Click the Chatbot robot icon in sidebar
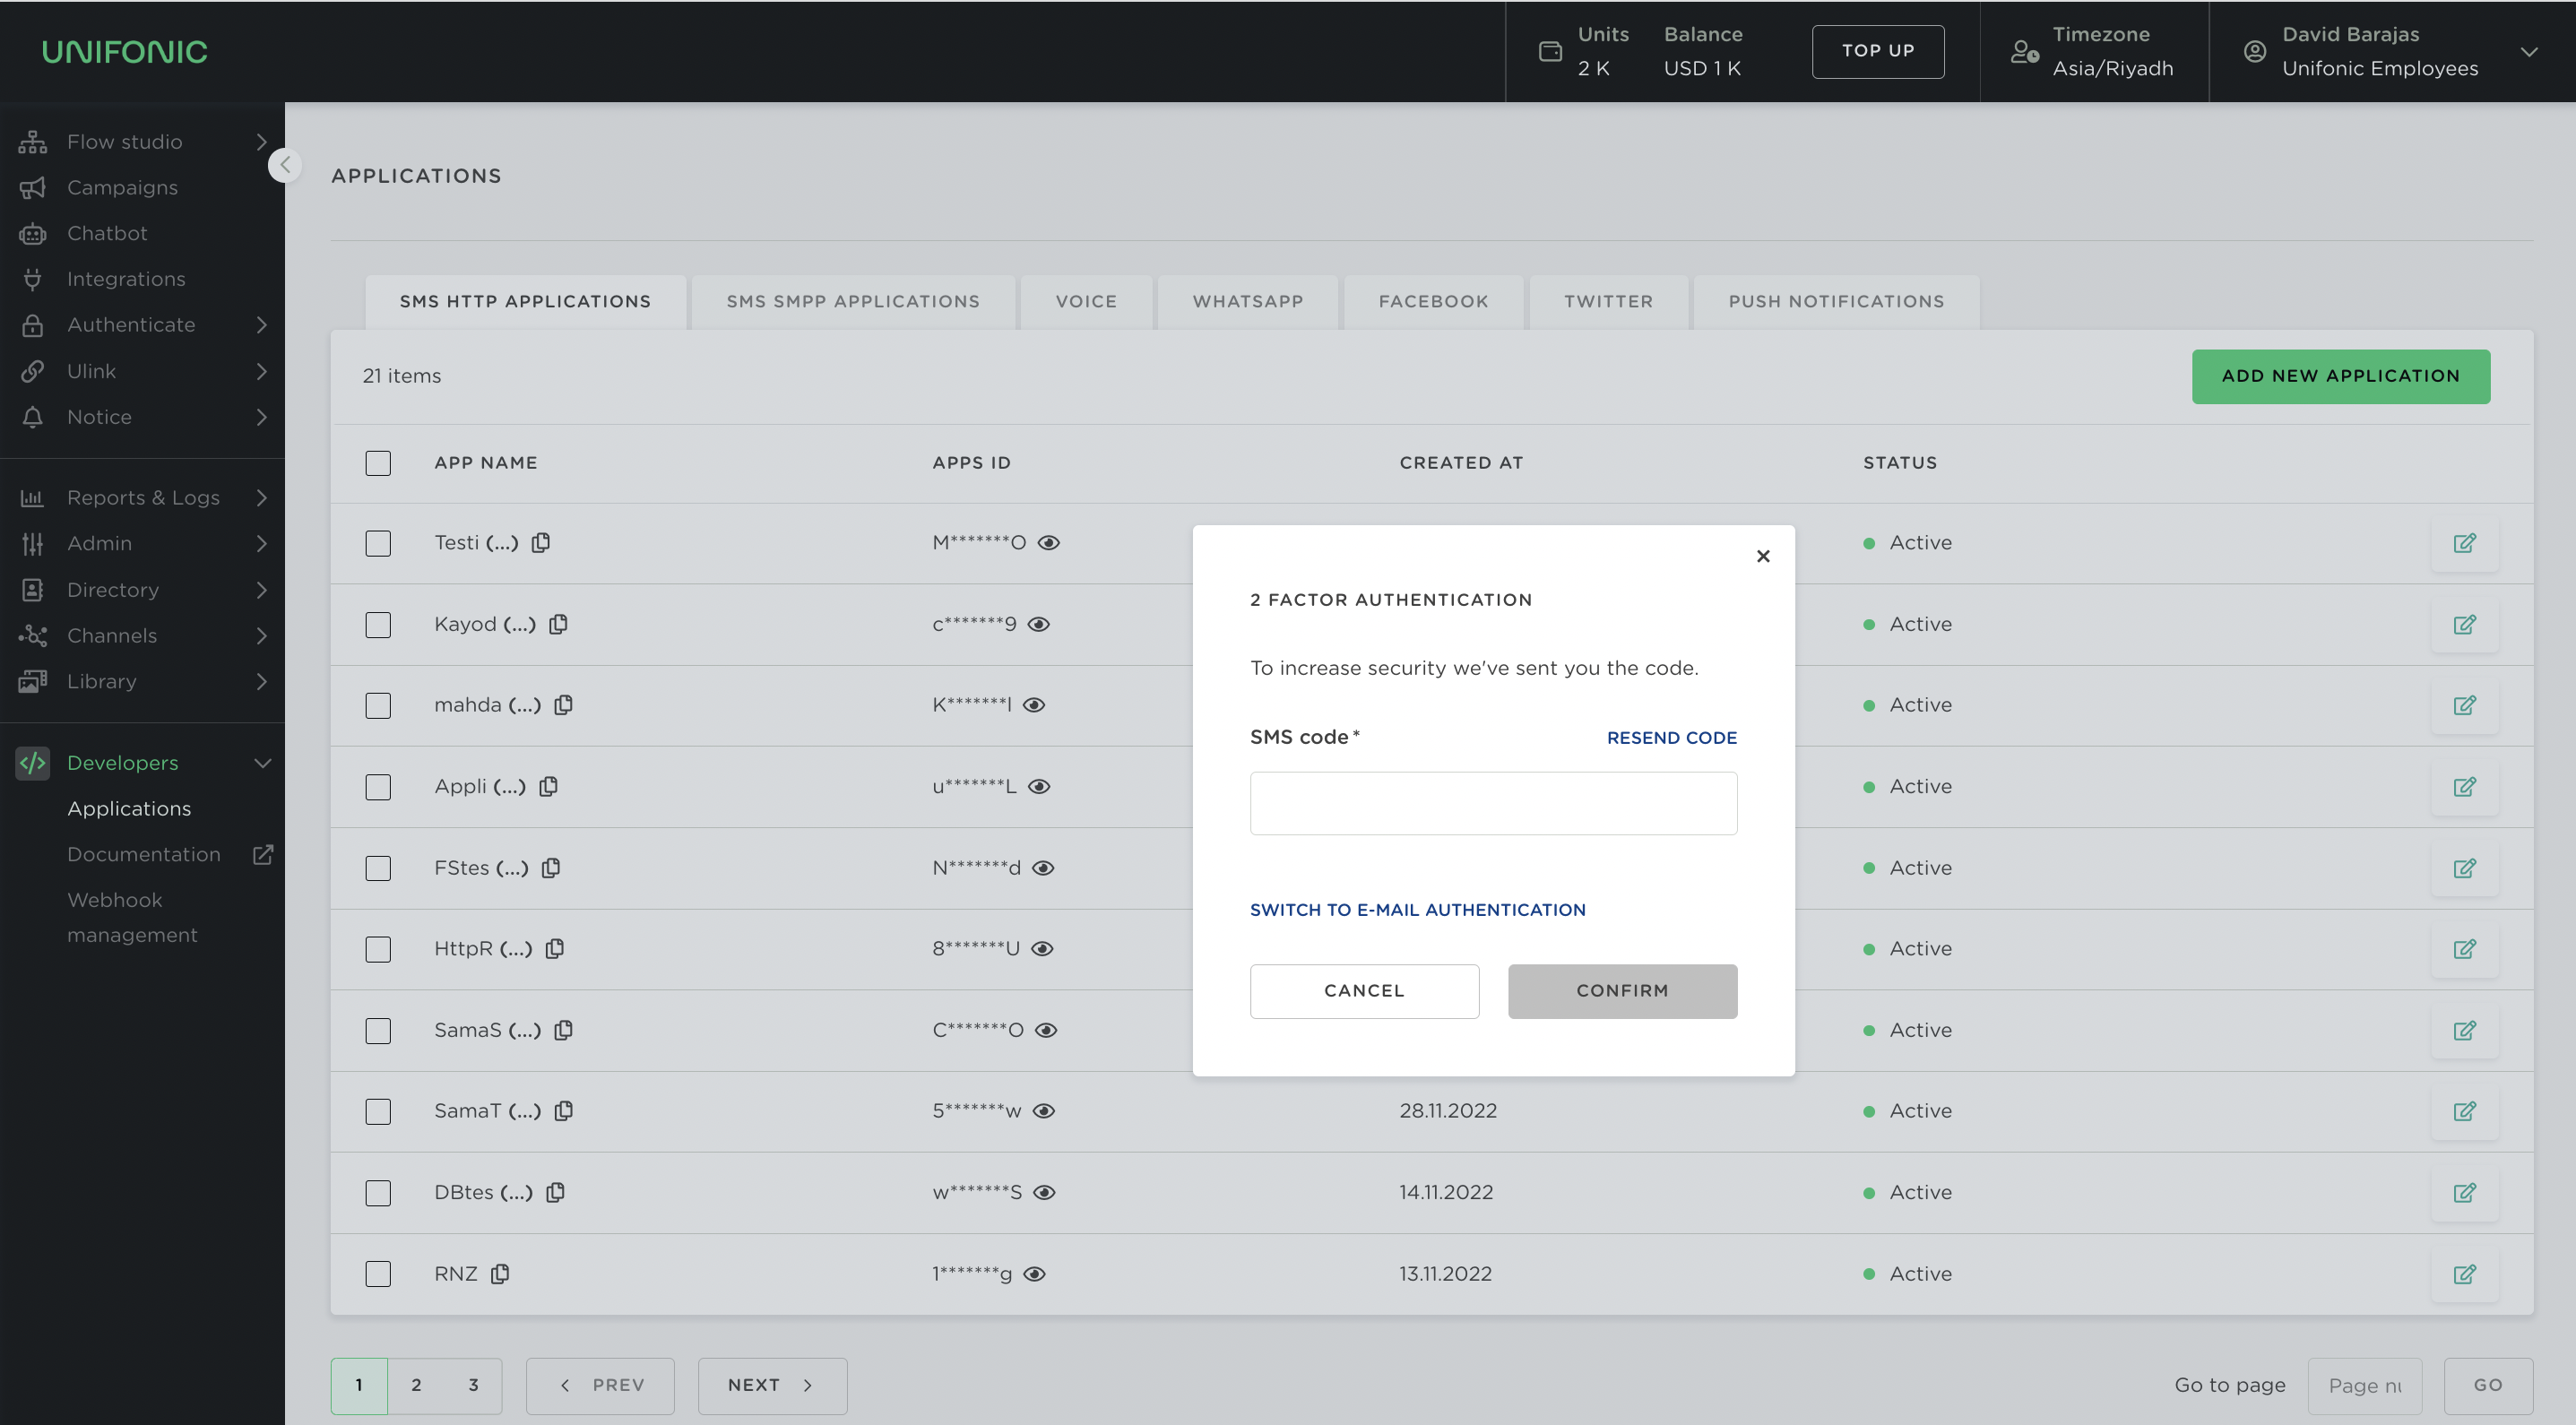The image size is (2576, 1425). pos(32,233)
